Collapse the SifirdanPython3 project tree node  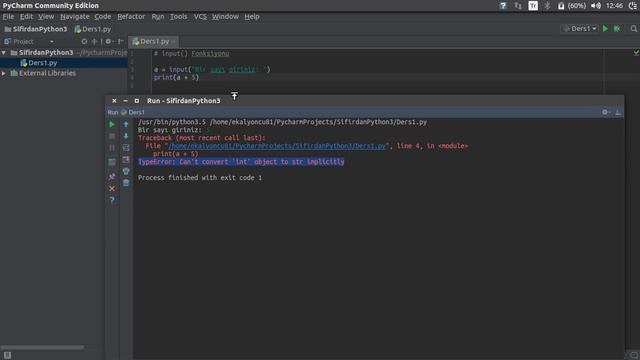[4, 53]
